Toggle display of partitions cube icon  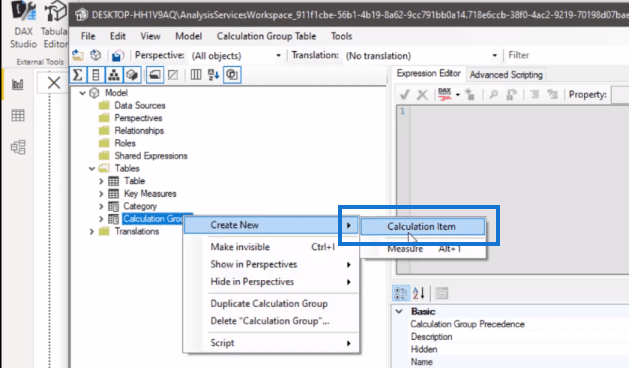point(132,75)
